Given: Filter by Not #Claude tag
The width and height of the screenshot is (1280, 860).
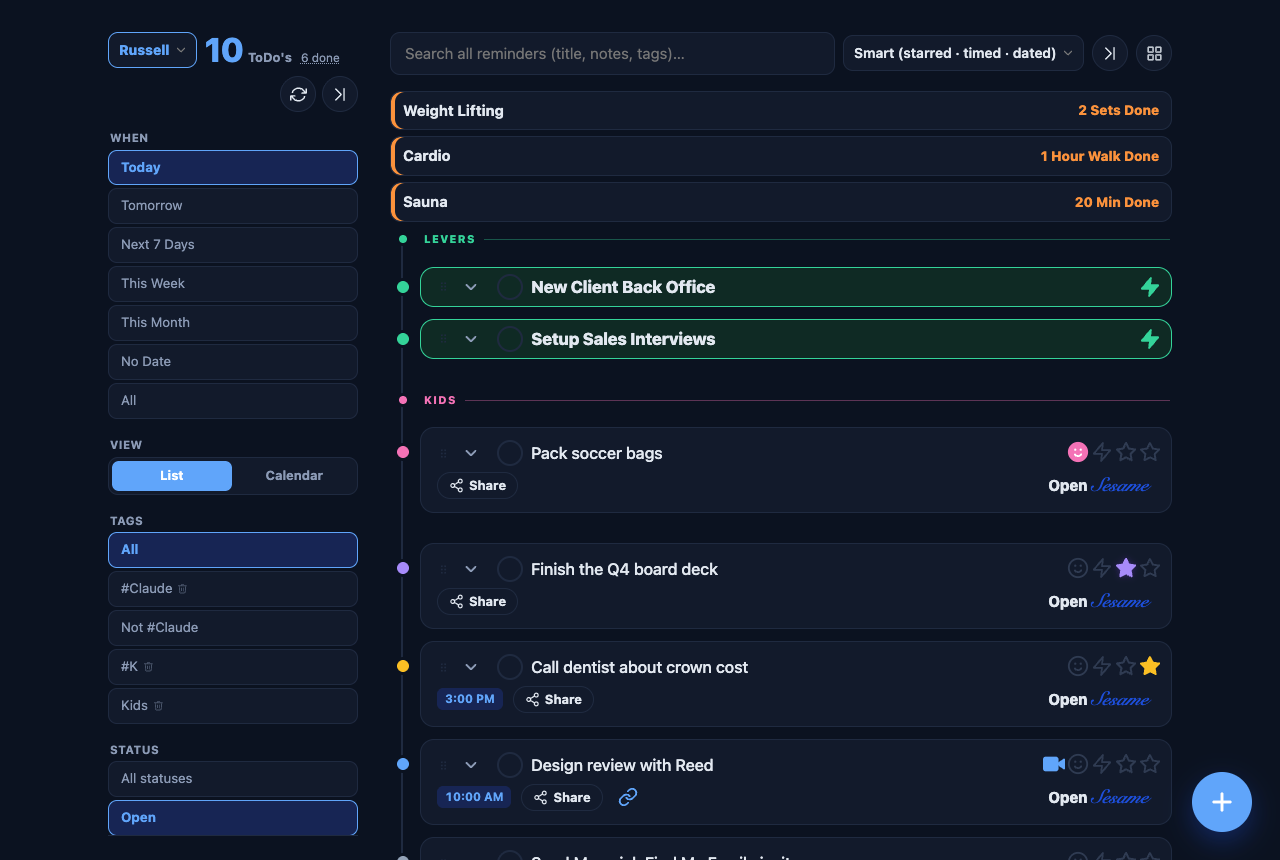Looking at the screenshot, I should coord(233,628).
